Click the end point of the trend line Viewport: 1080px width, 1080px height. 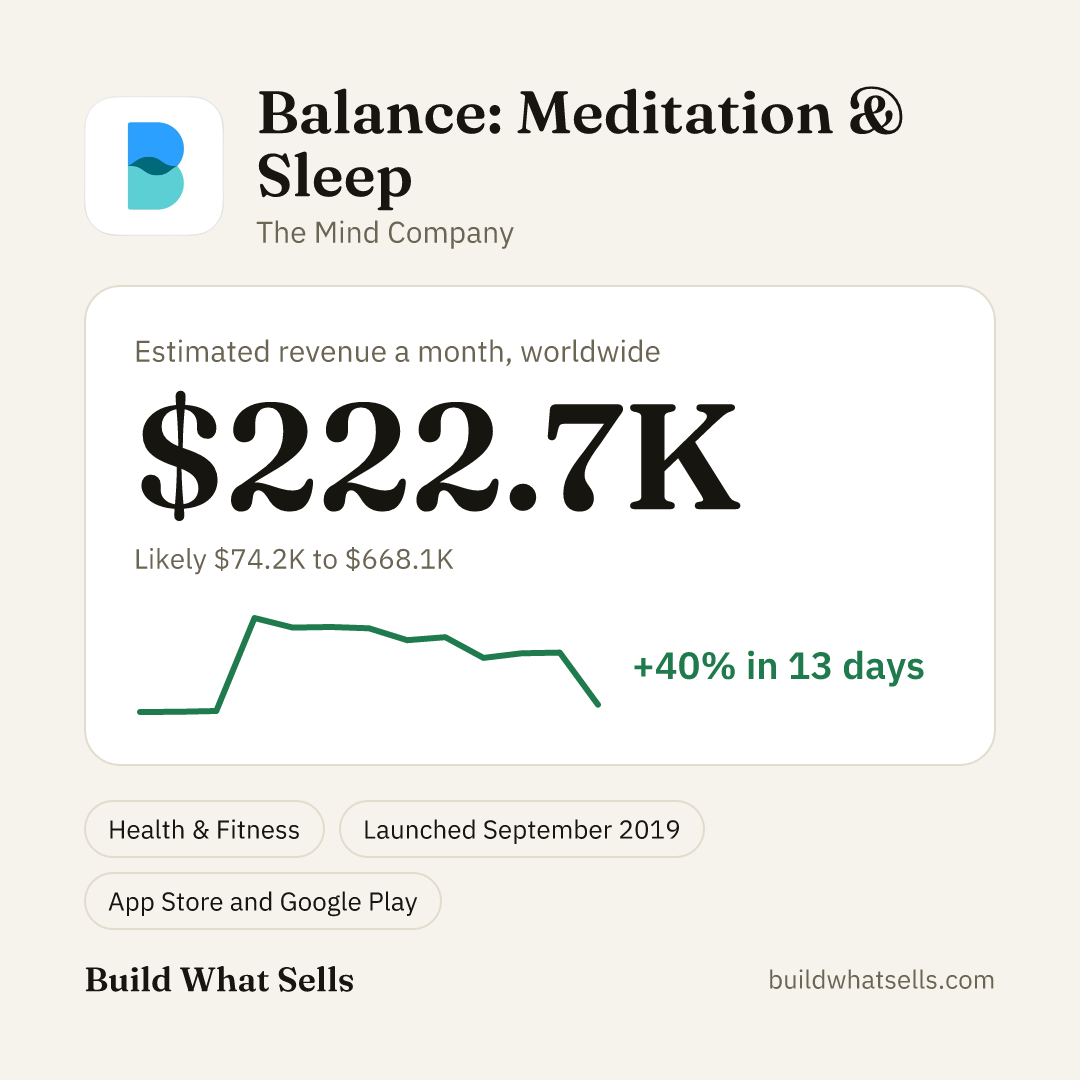pos(597,705)
